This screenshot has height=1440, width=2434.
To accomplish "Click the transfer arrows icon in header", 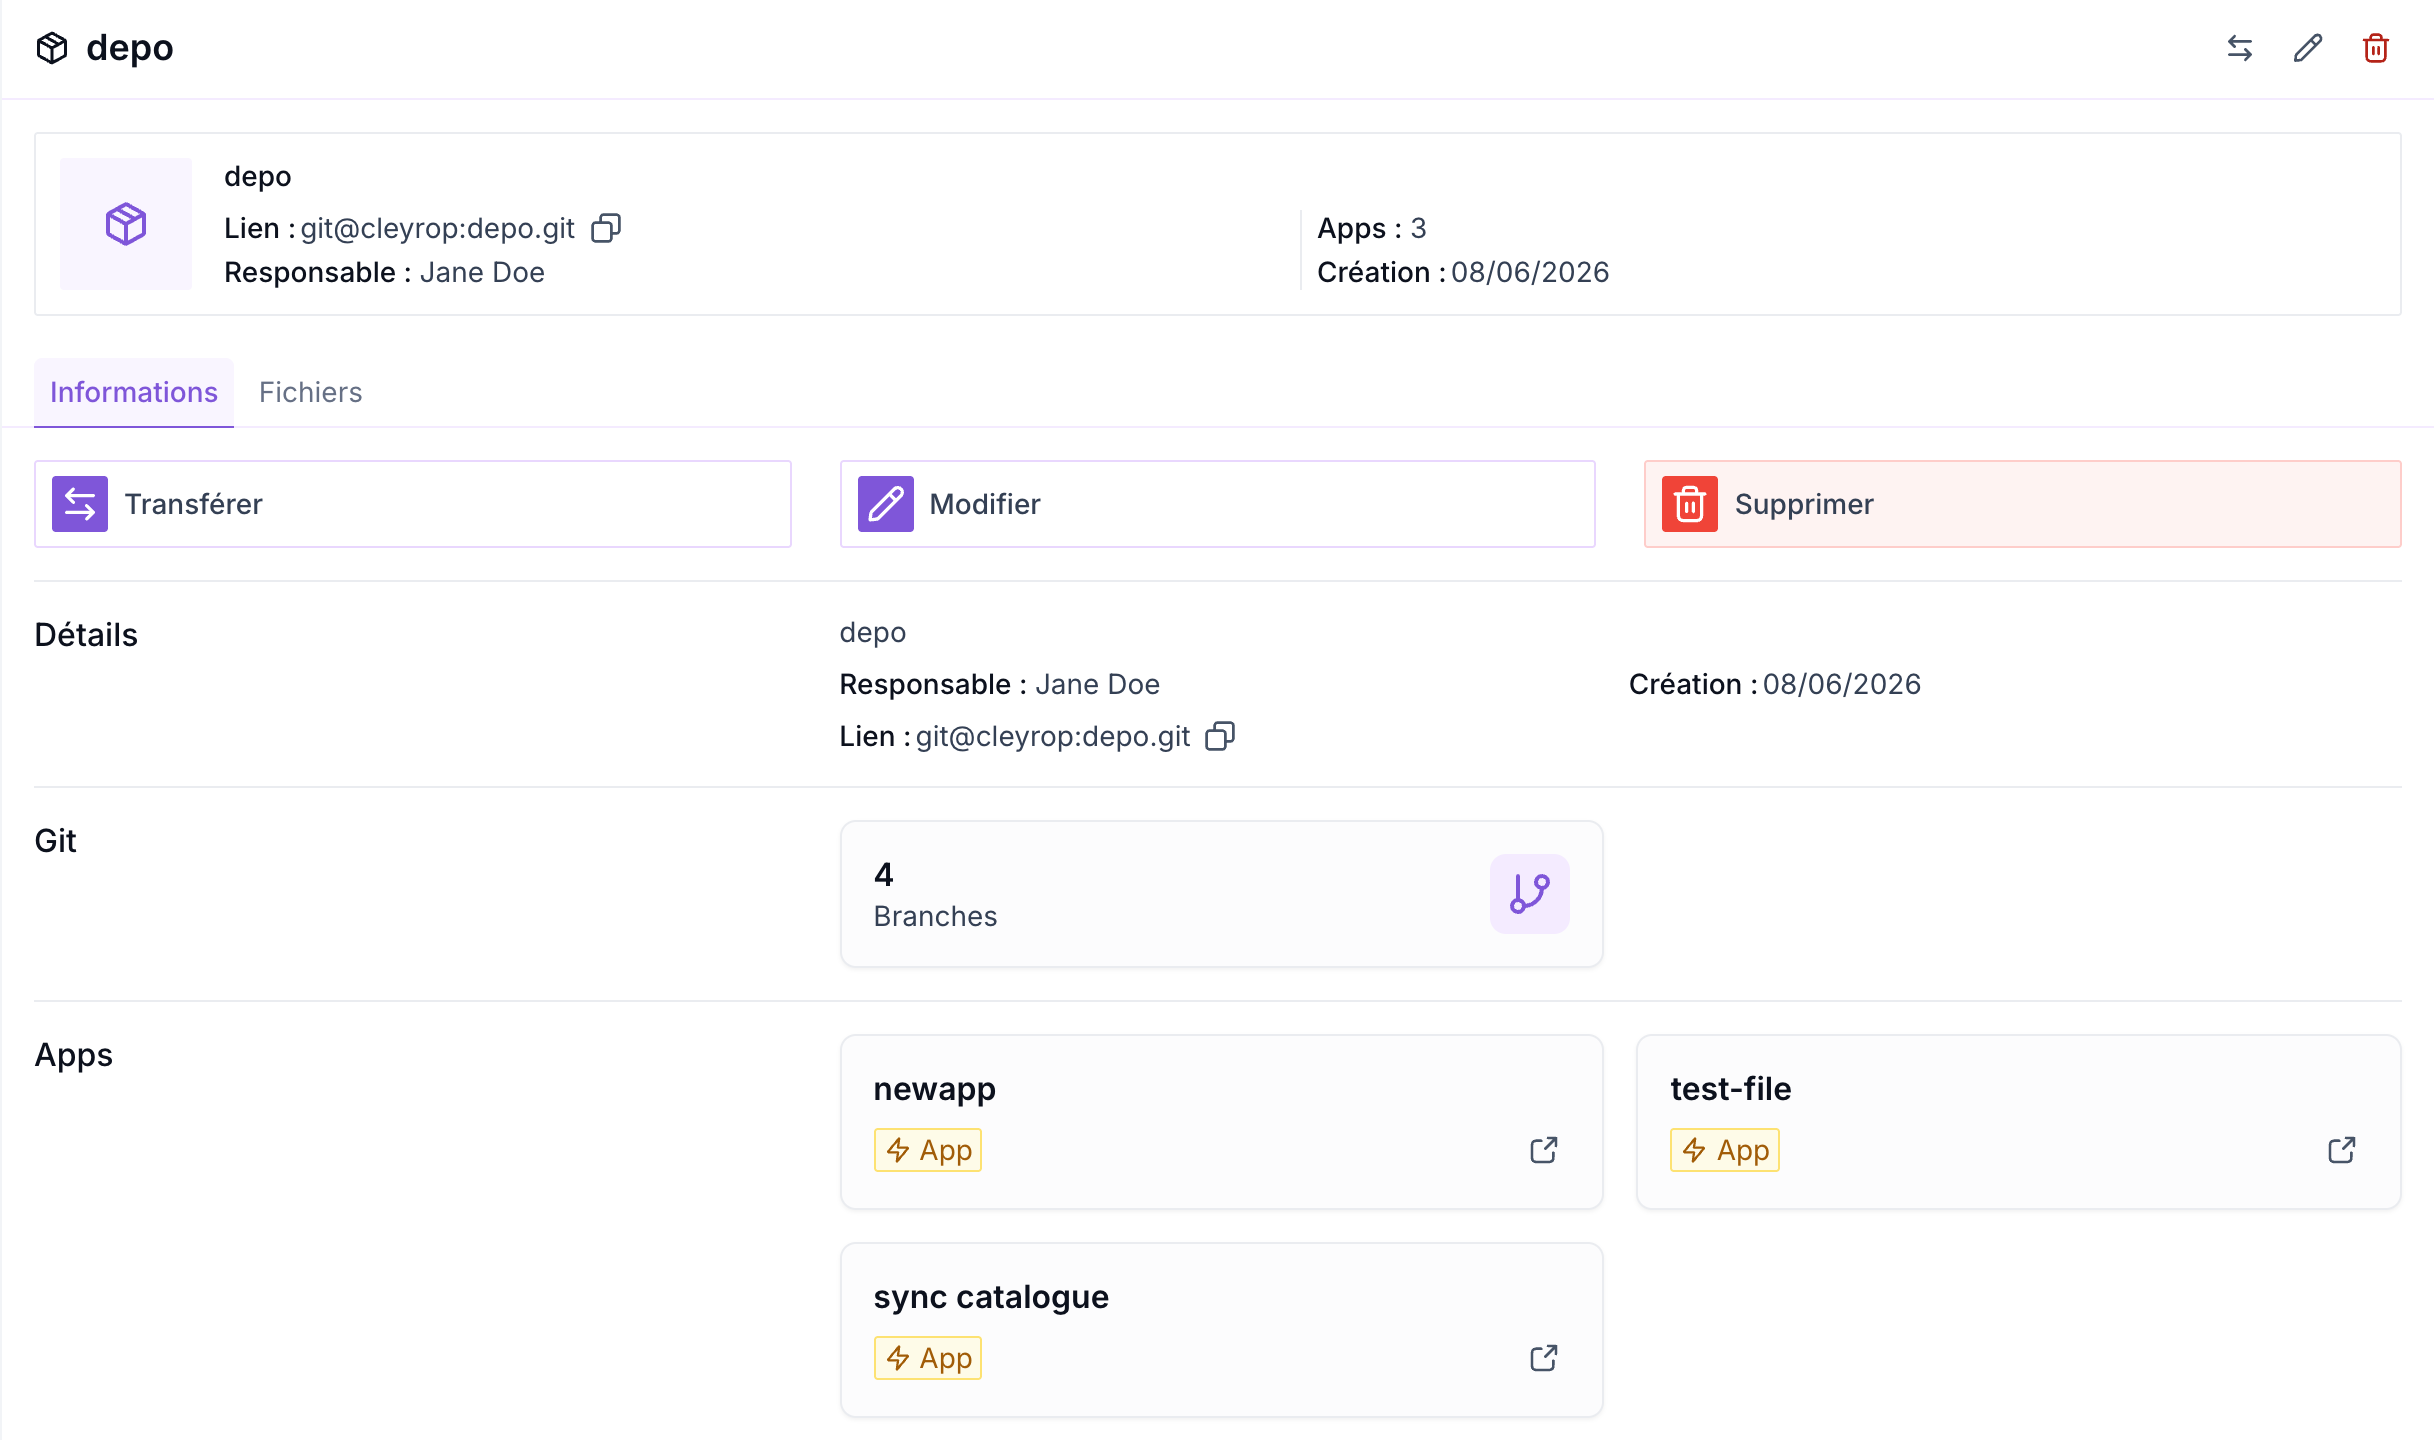I will [x=2240, y=48].
